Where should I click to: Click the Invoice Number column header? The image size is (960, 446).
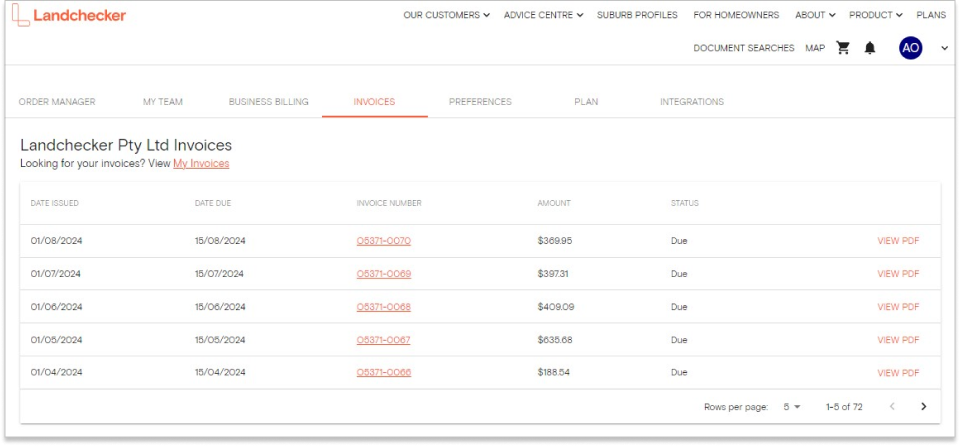pyautogui.click(x=389, y=203)
